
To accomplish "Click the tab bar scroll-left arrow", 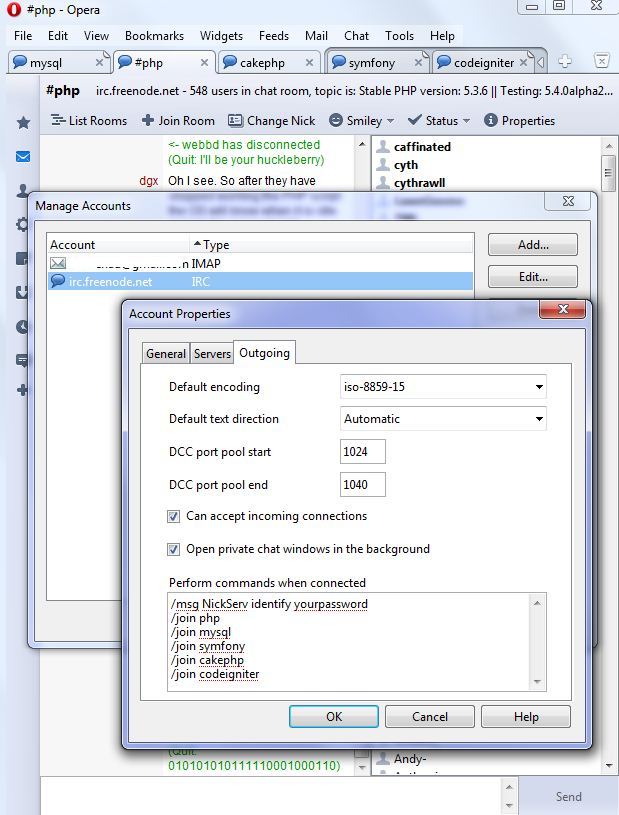I will point(541,62).
